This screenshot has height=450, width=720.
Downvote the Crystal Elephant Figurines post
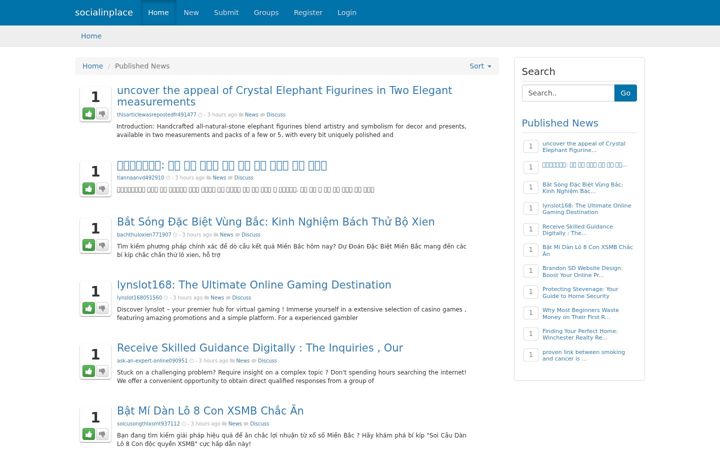point(102,113)
